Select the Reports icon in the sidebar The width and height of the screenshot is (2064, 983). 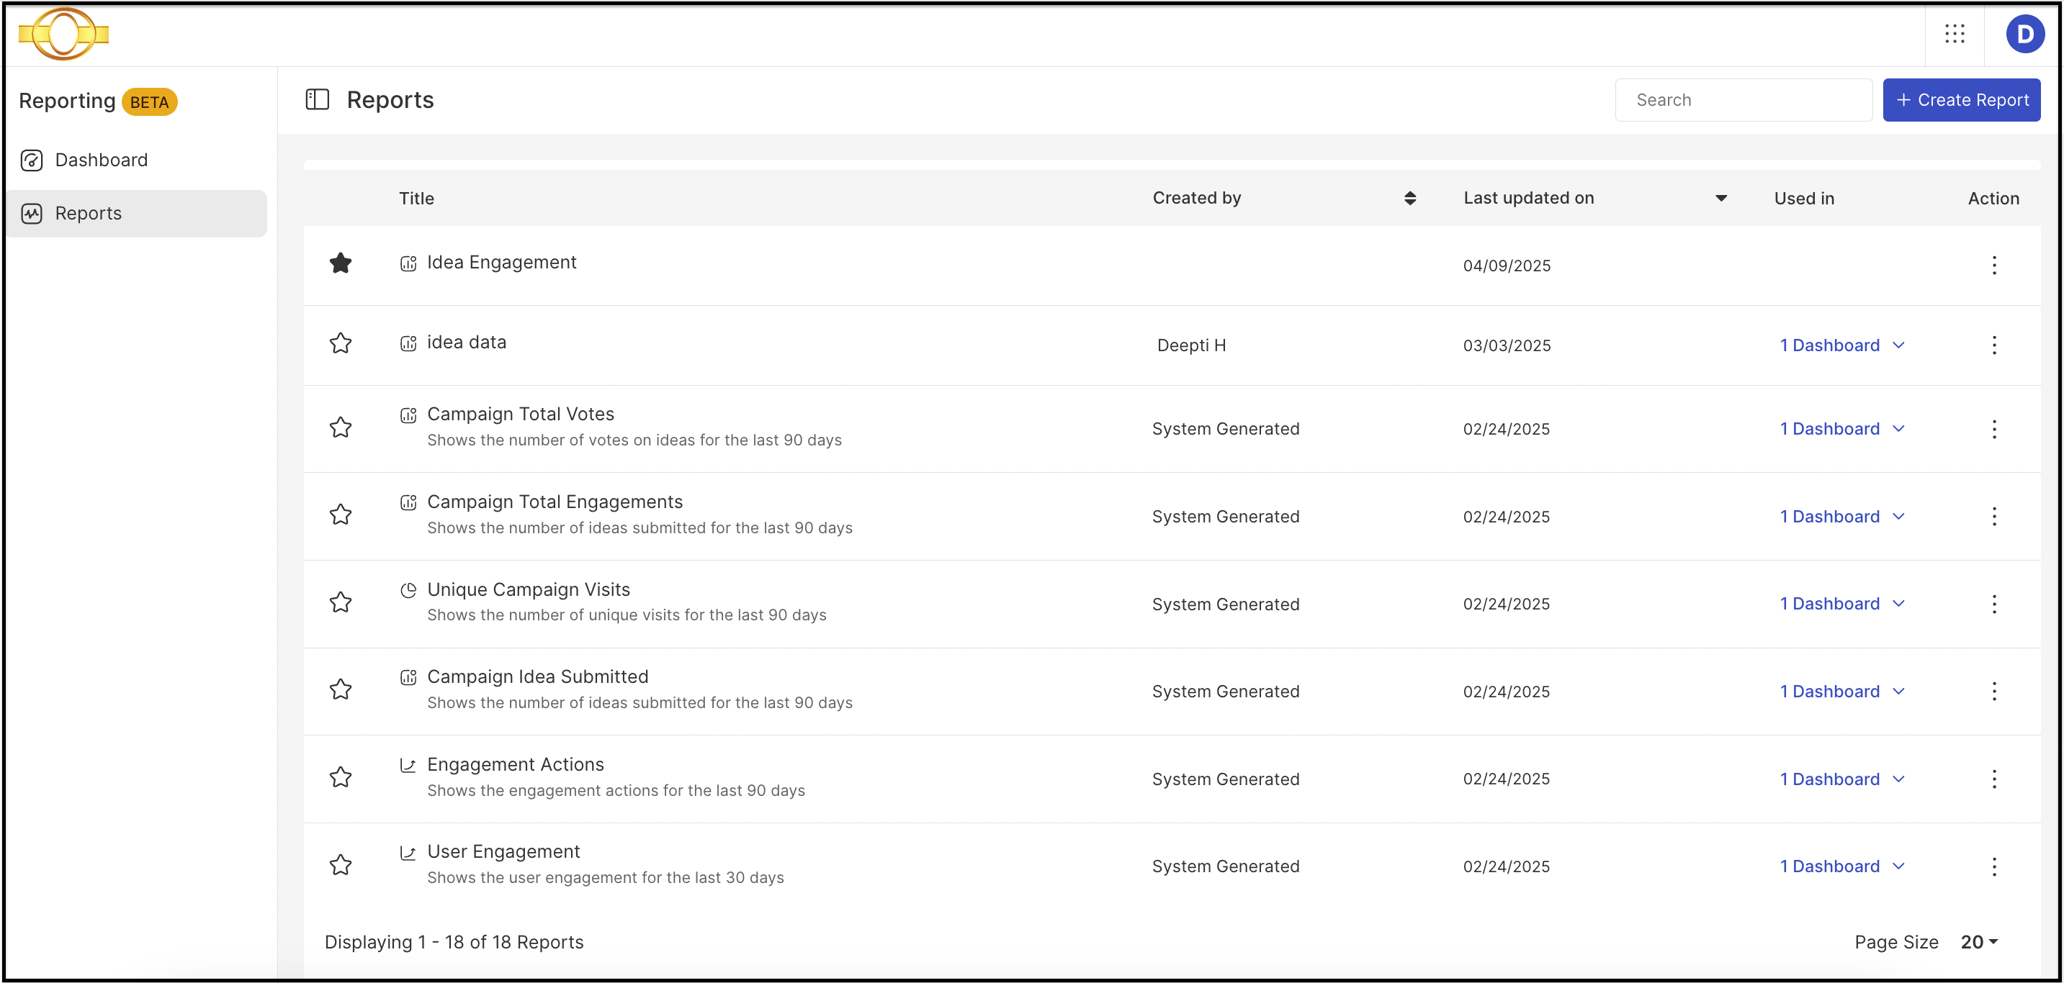click(x=33, y=213)
